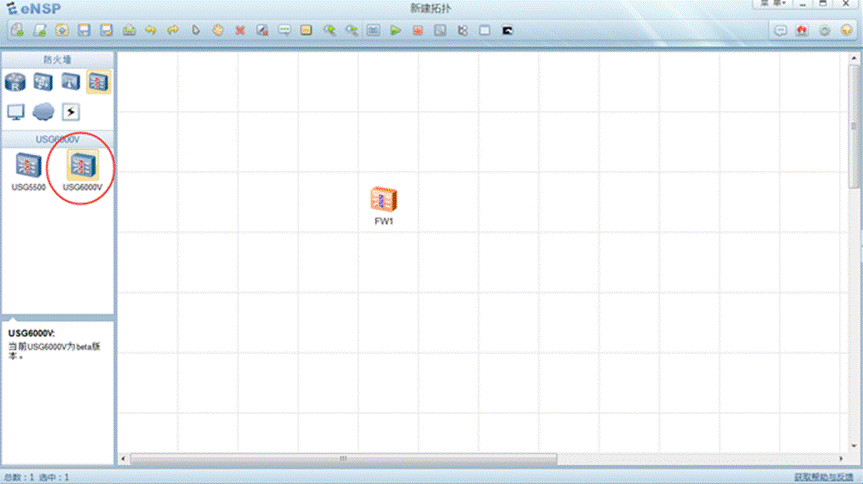This screenshot has height=484, width=863.
Task: Click the Save As toolbar icon
Action: click(106, 30)
